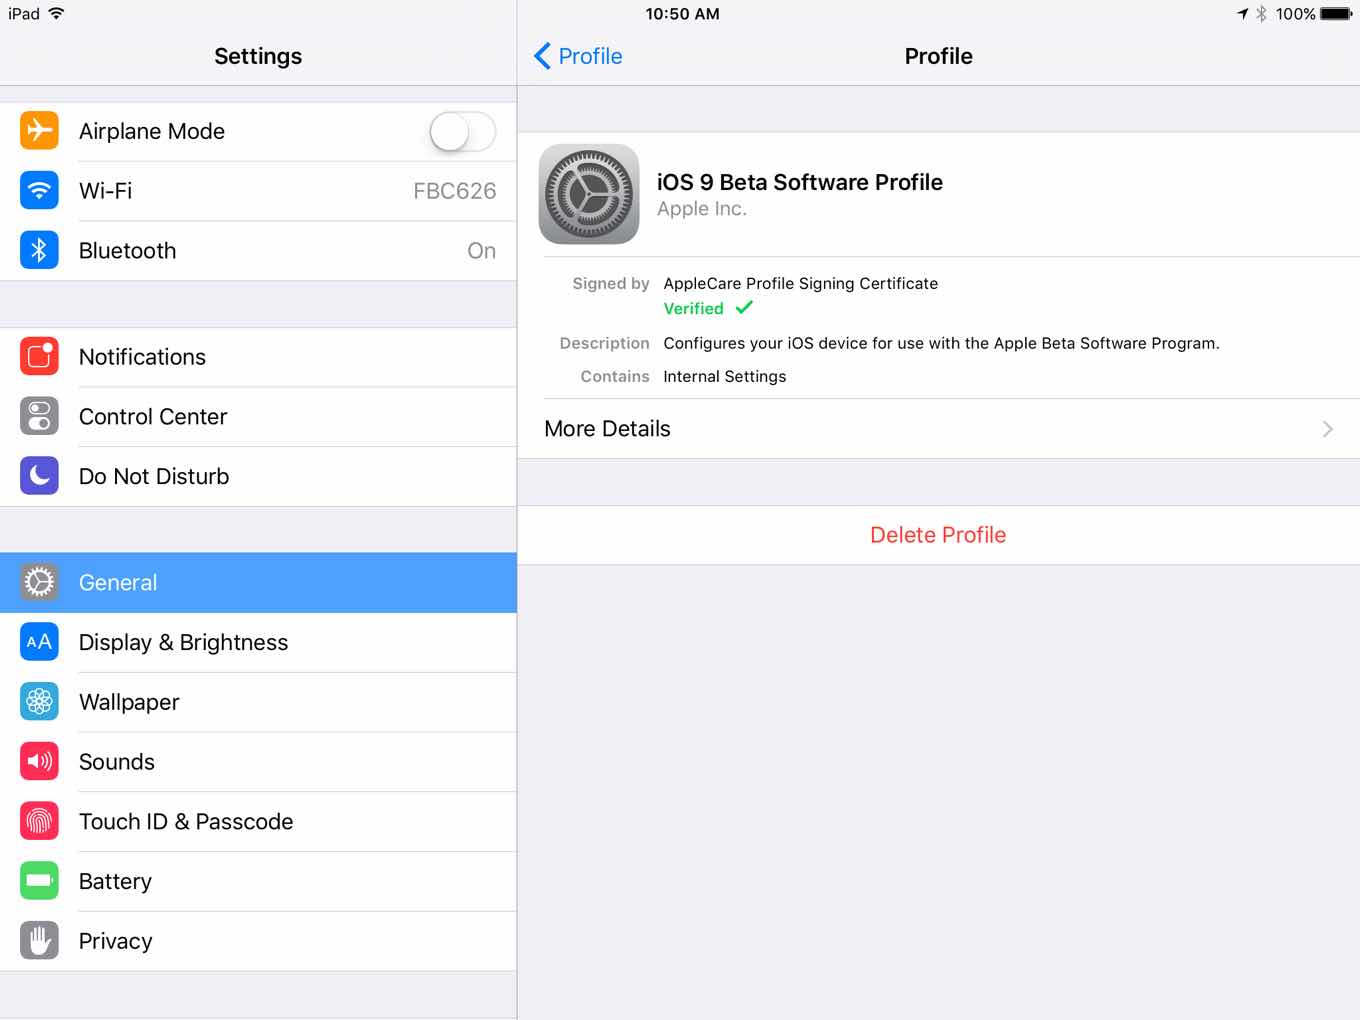Toggle the Airplane Mode switch
This screenshot has width=1360, height=1020.
(x=462, y=131)
